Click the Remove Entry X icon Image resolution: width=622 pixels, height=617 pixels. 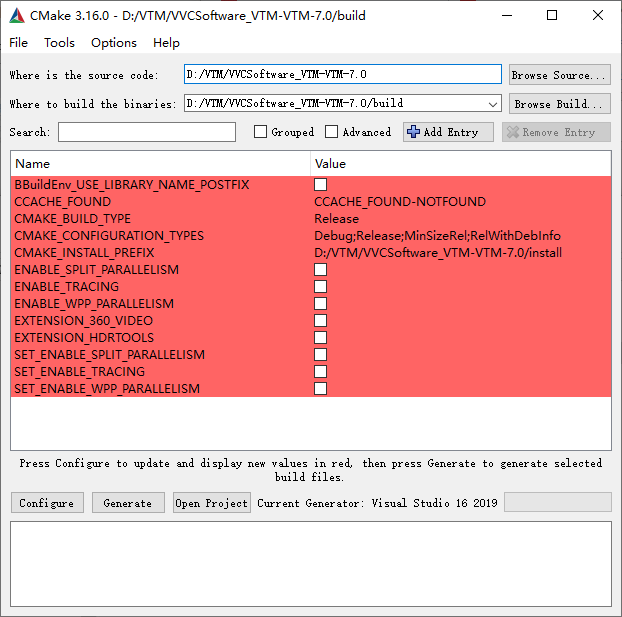[x=513, y=132]
